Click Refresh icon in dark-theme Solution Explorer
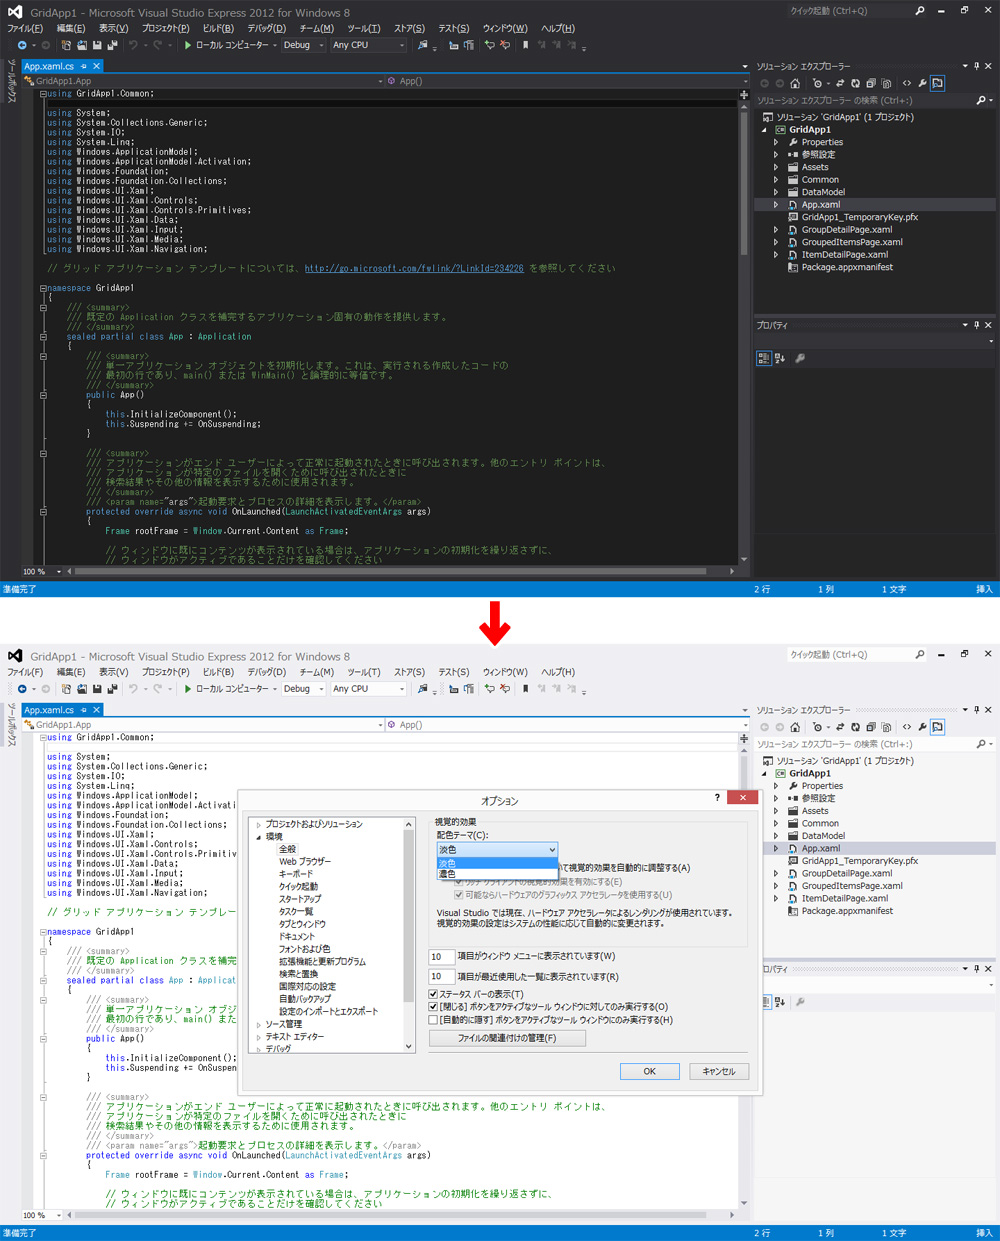The width and height of the screenshot is (1000, 1241). coord(855,84)
